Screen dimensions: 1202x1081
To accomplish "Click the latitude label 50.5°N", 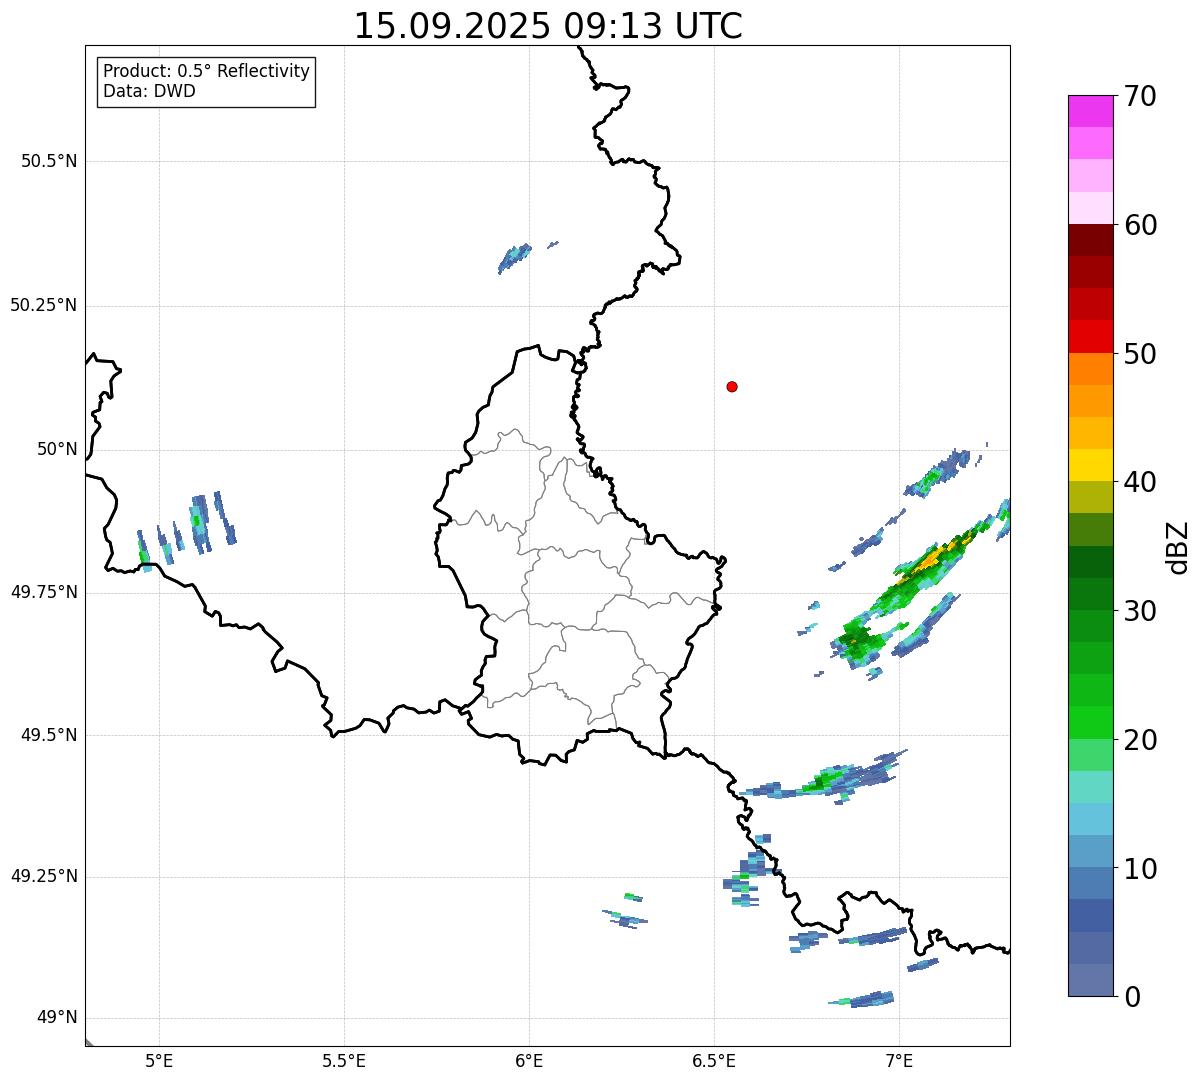I will [x=49, y=161].
